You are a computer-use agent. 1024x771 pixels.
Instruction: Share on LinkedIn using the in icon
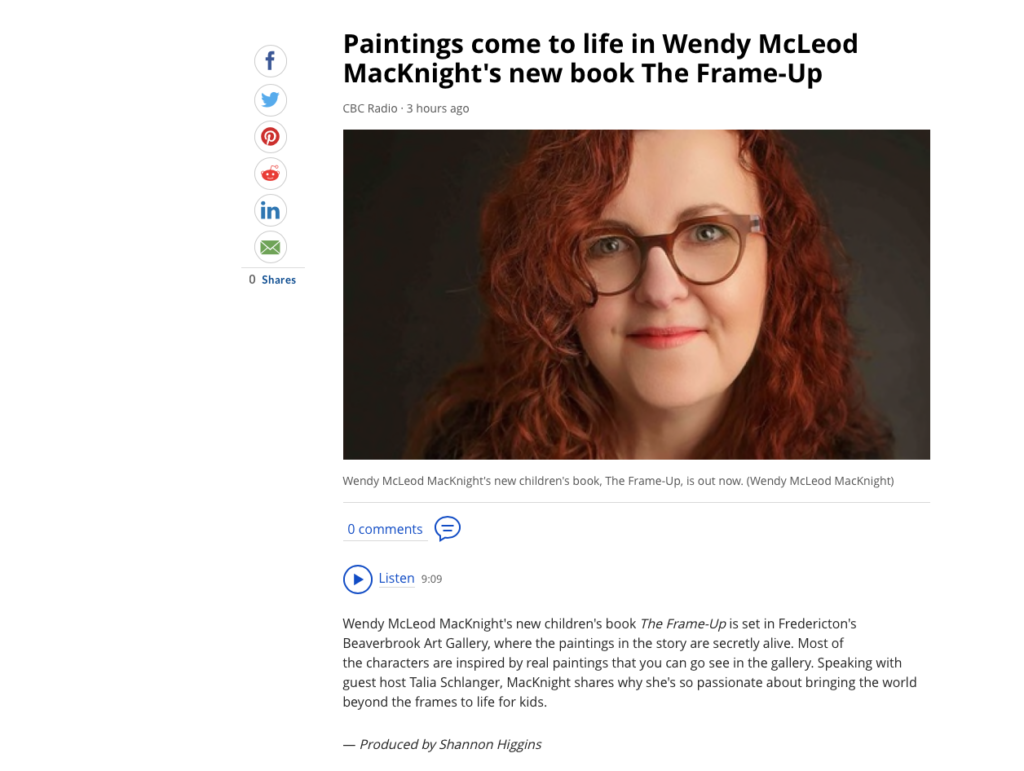click(270, 210)
